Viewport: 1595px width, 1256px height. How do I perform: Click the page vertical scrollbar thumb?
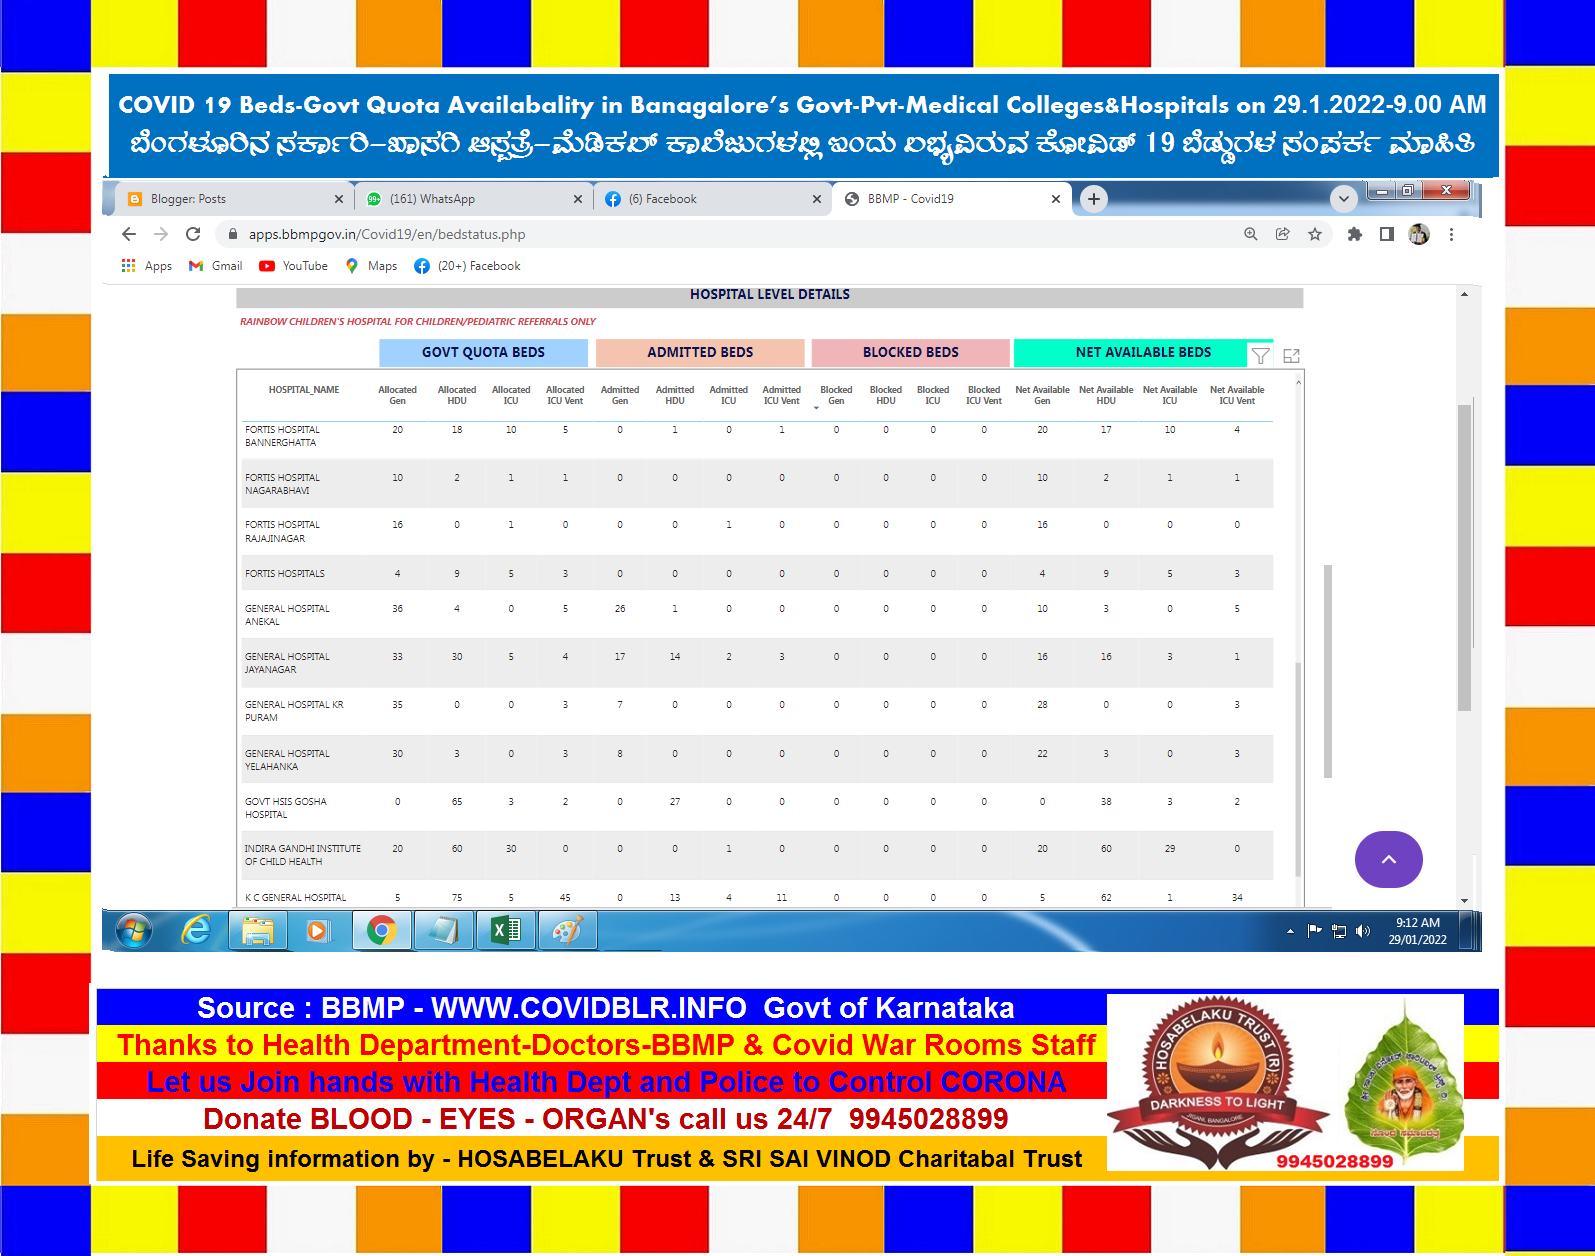(1464, 557)
